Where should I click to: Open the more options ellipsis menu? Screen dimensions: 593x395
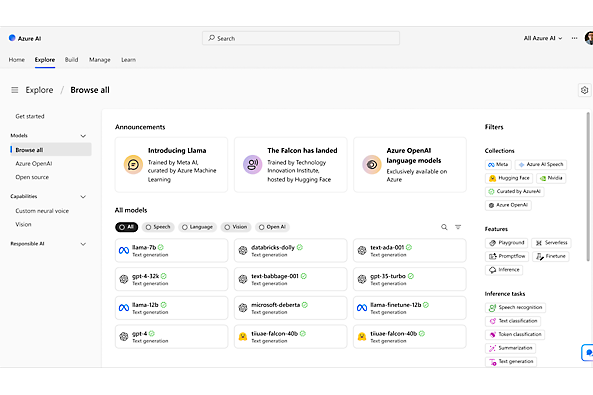(574, 38)
